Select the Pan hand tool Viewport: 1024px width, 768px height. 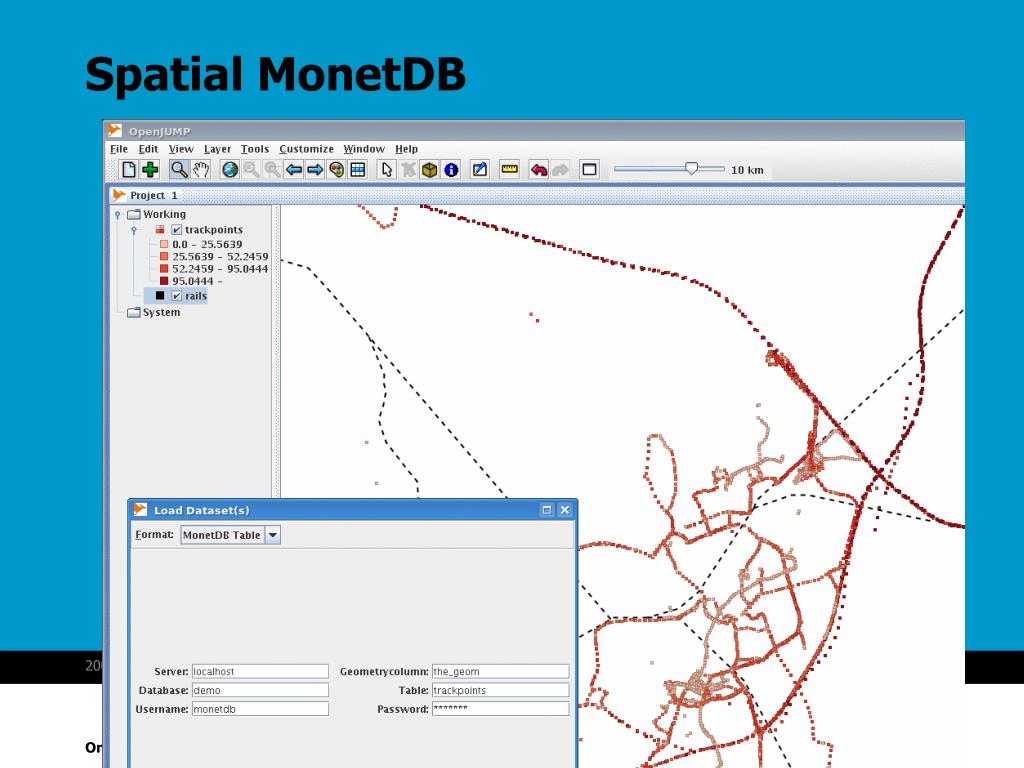201,170
